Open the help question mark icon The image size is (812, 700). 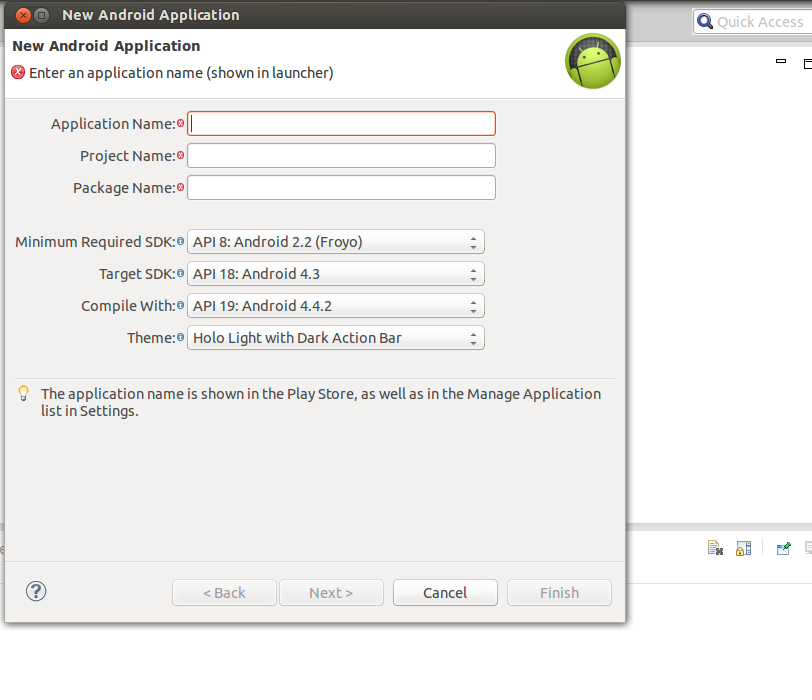click(x=36, y=591)
